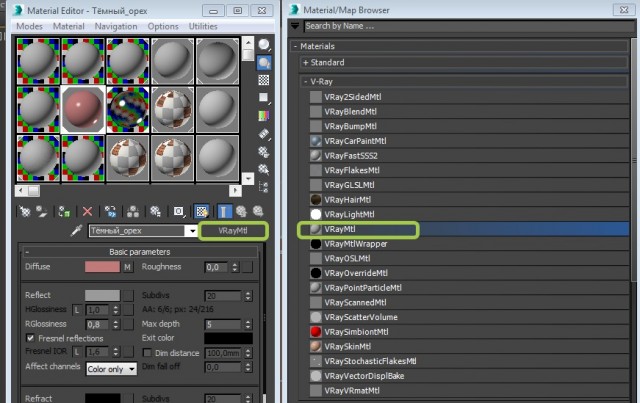Collapse the Basic parameters rollout
Image resolution: width=640 pixels, height=403 pixels.
coord(27,252)
